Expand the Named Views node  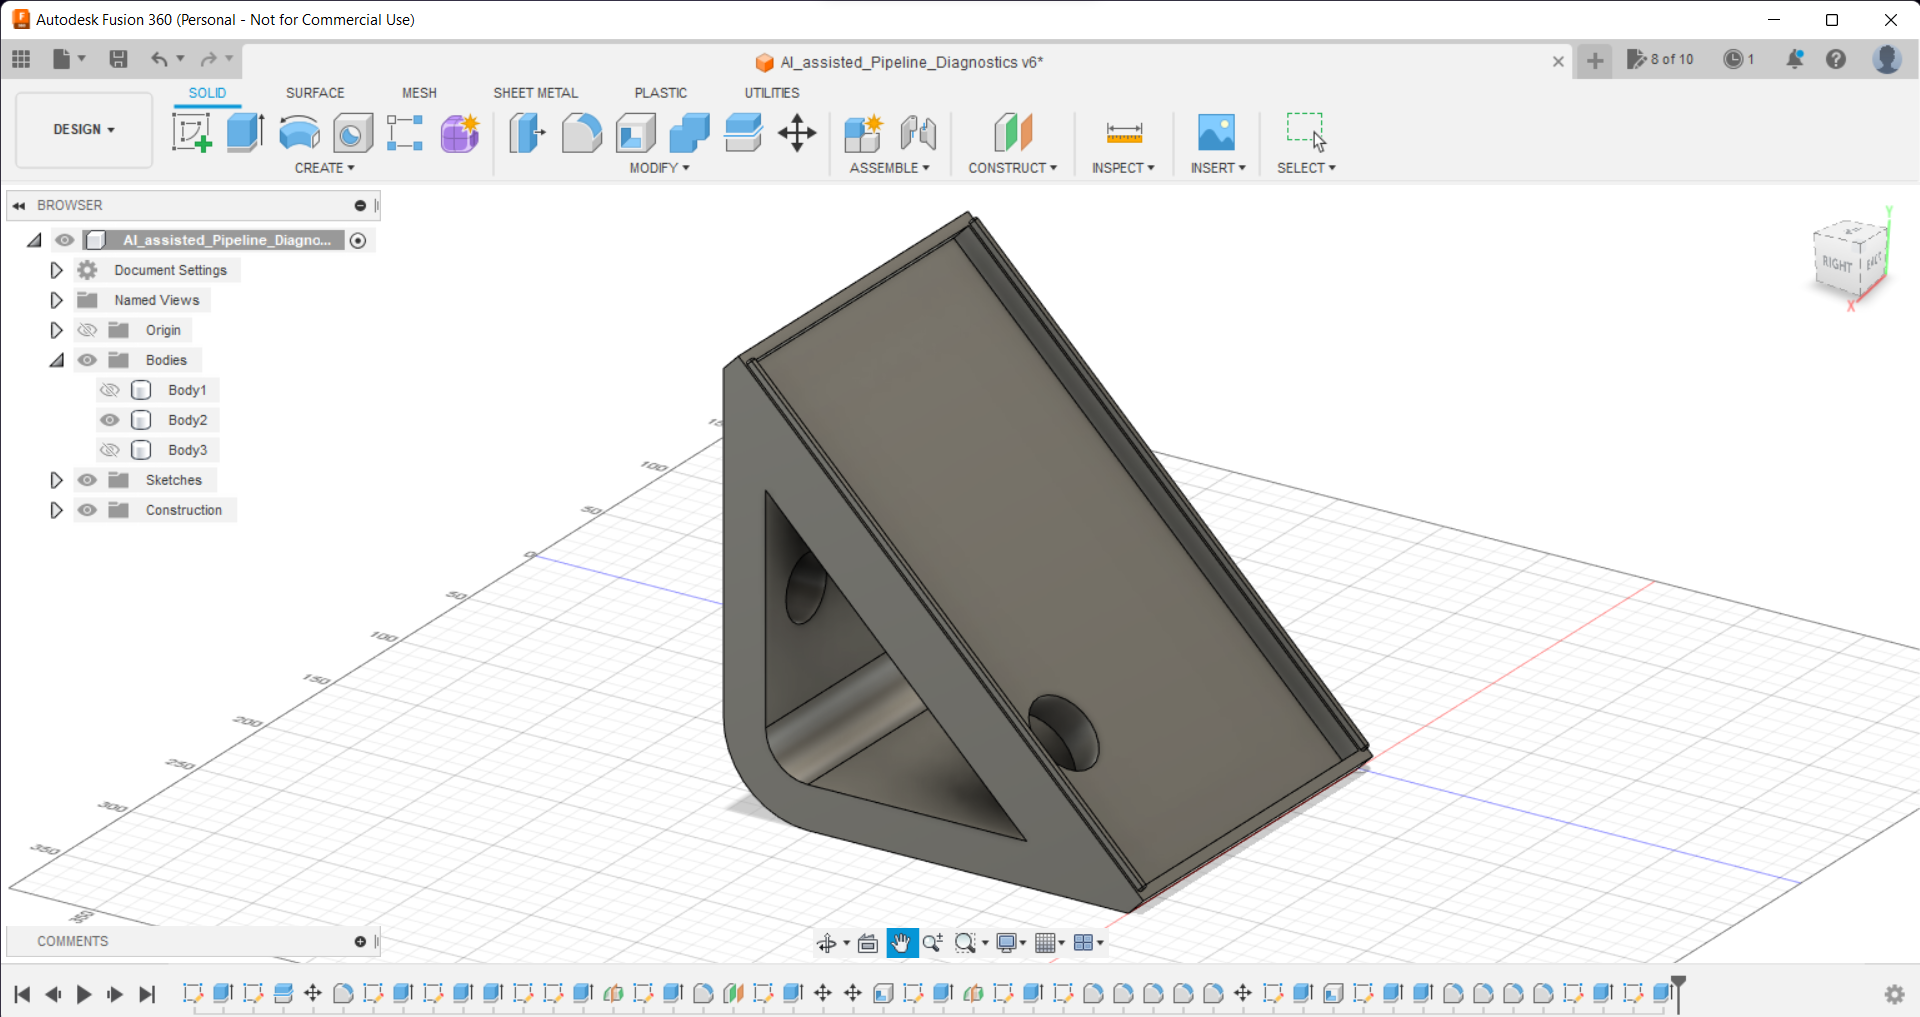coord(56,300)
